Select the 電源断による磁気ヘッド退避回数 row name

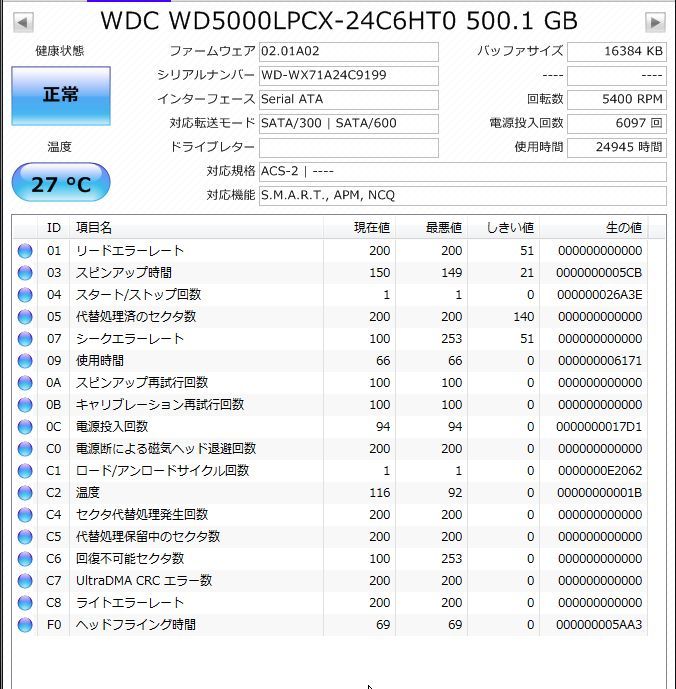pyautogui.click(x=166, y=449)
